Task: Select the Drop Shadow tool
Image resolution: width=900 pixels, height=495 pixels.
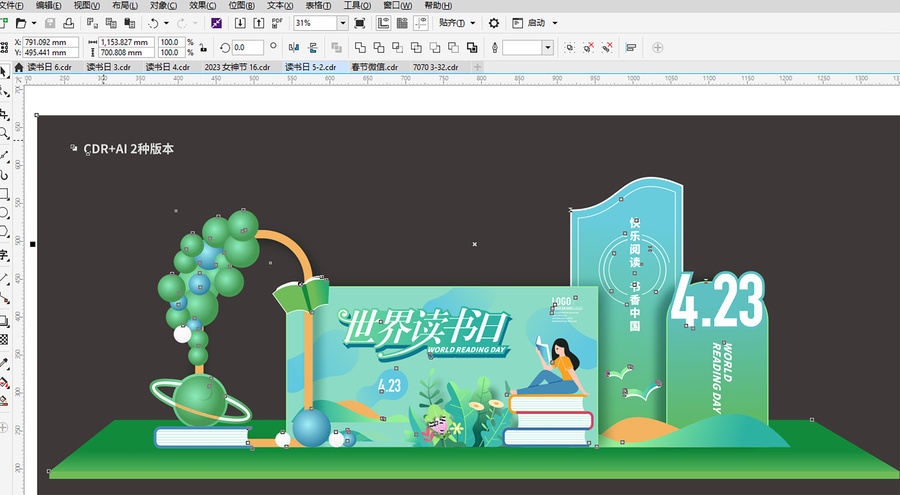Action: (4, 320)
